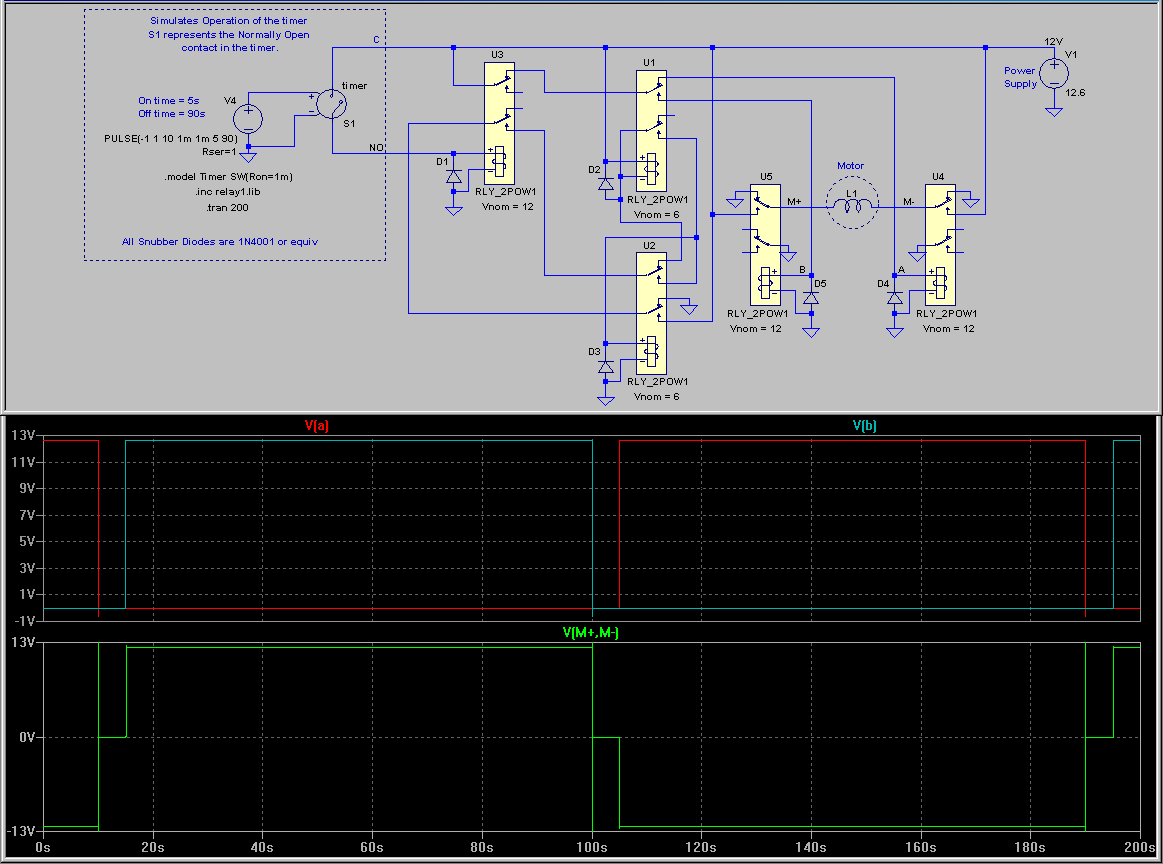This screenshot has height=864, width=1163.
Task: Click the .model Timer SW(Ron=1m) directive
Action: [228, 177]
